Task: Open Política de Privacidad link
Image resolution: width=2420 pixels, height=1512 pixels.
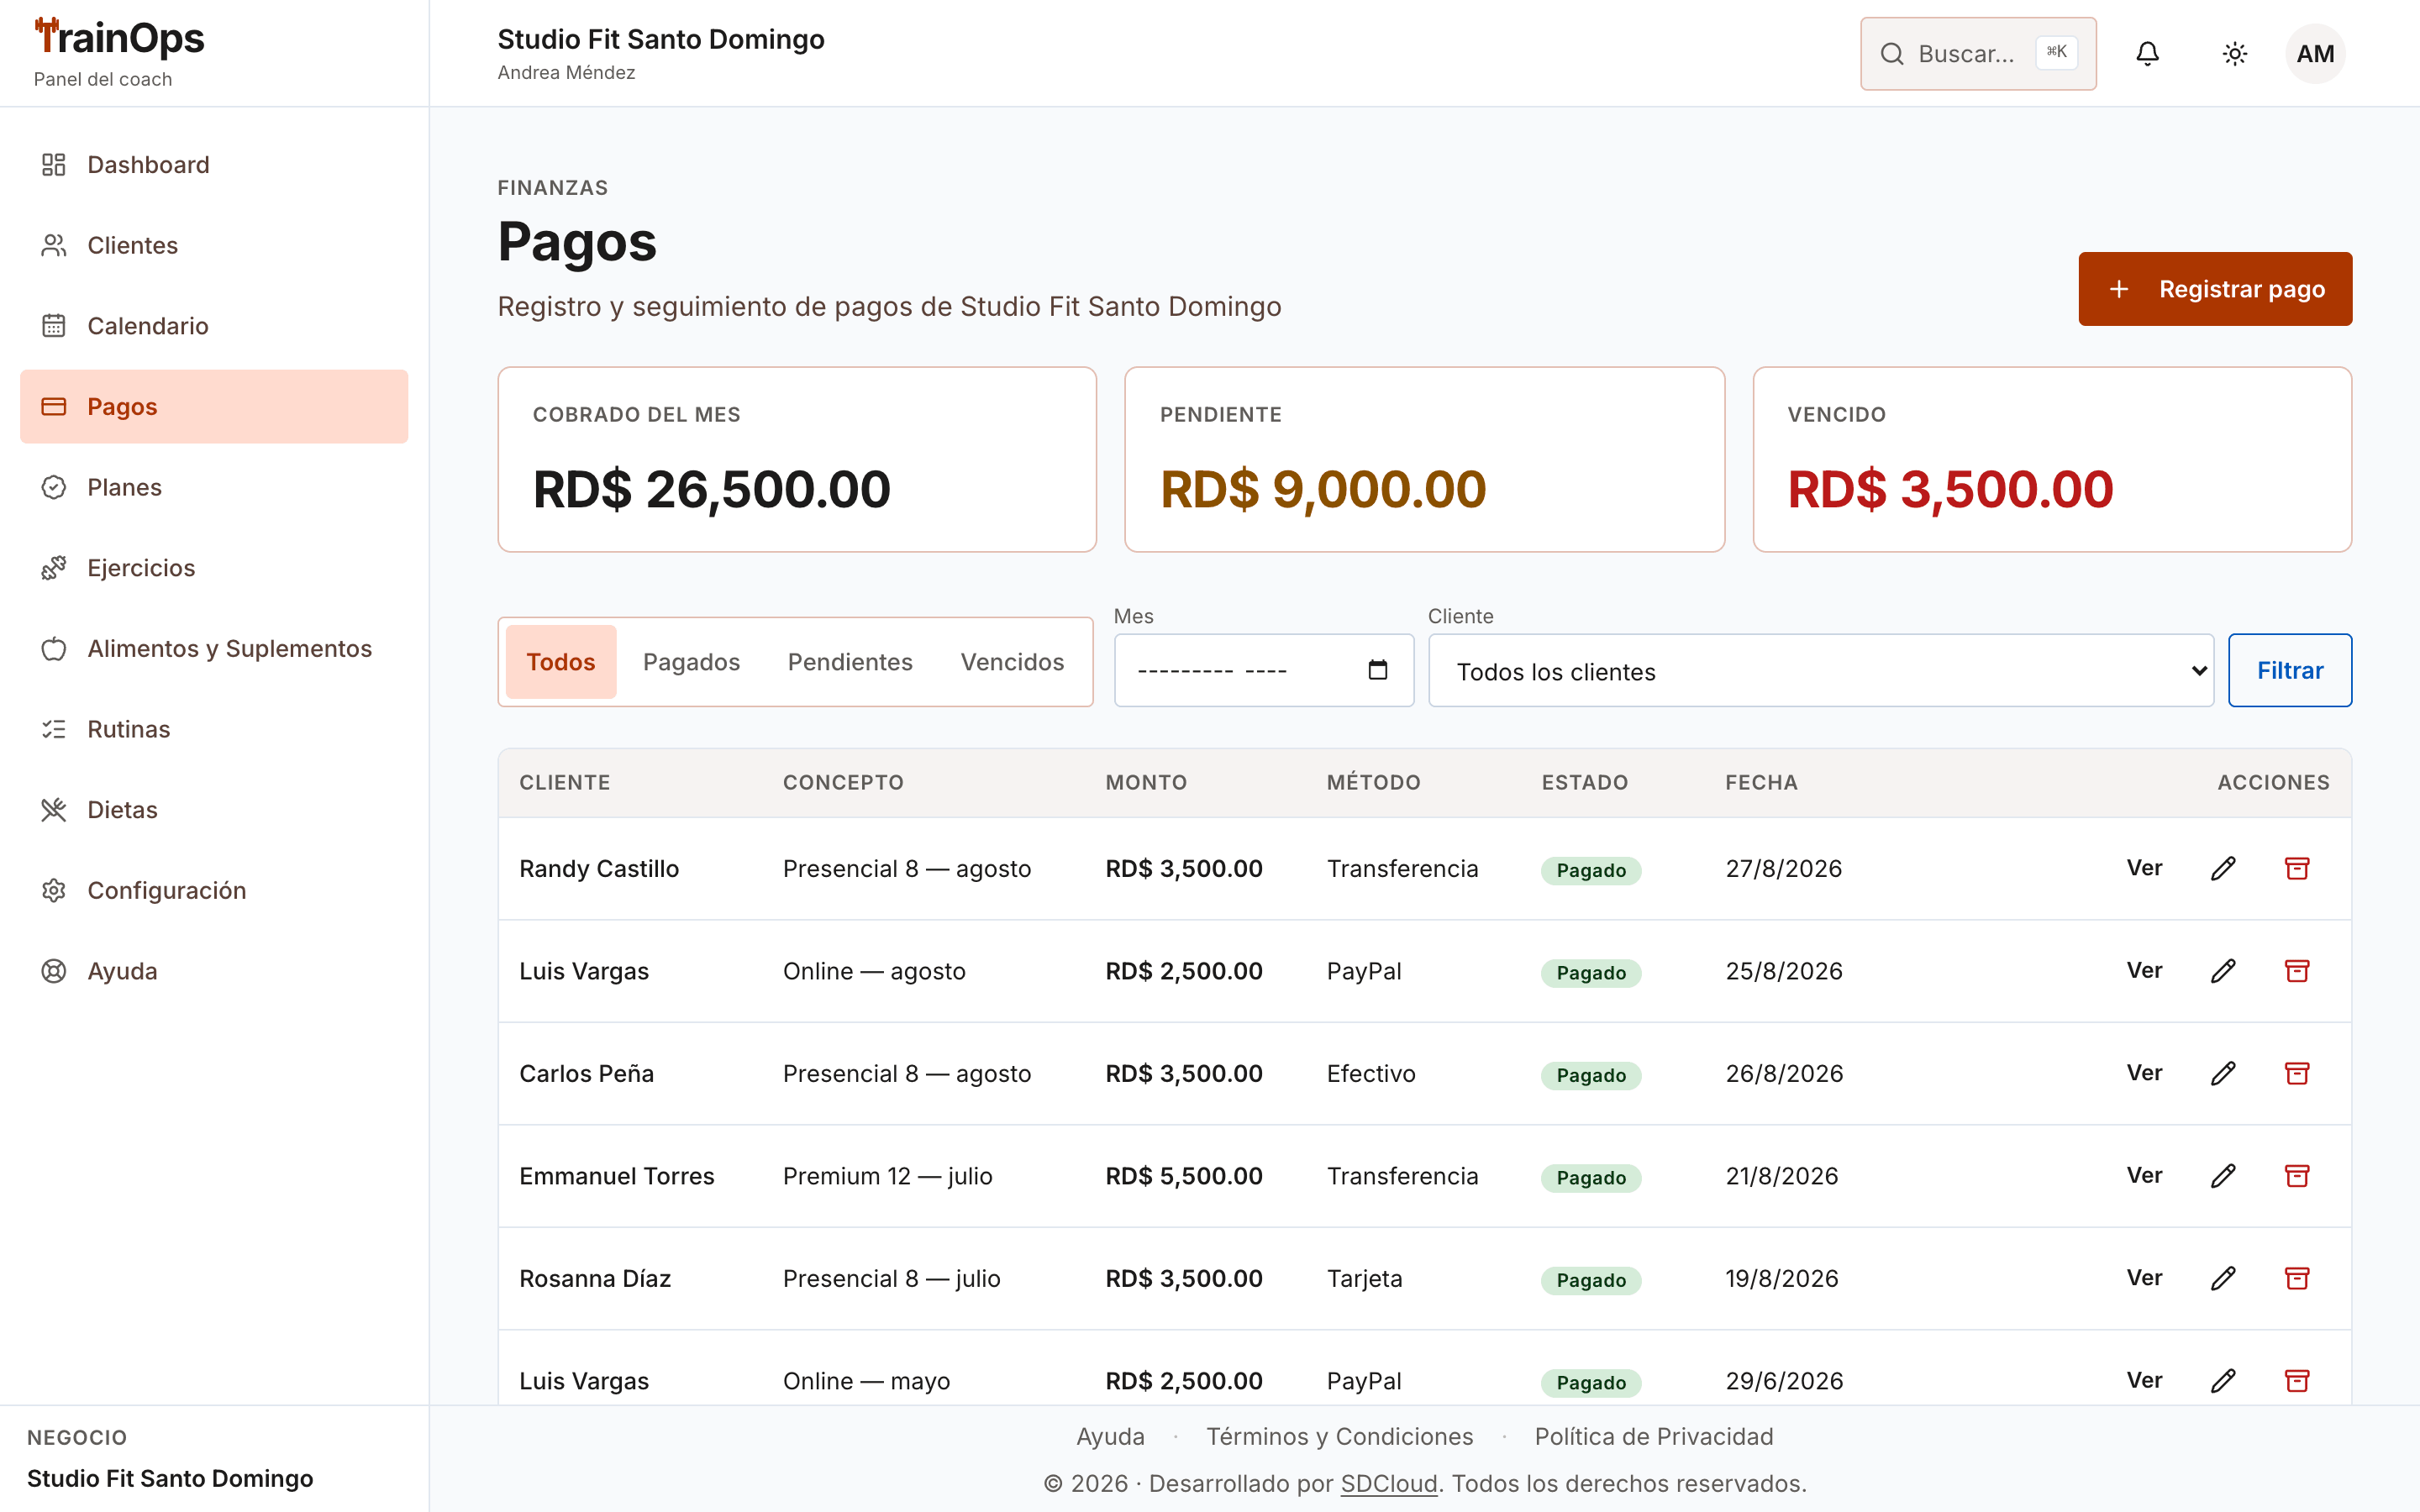Action: [1654, 1437]
